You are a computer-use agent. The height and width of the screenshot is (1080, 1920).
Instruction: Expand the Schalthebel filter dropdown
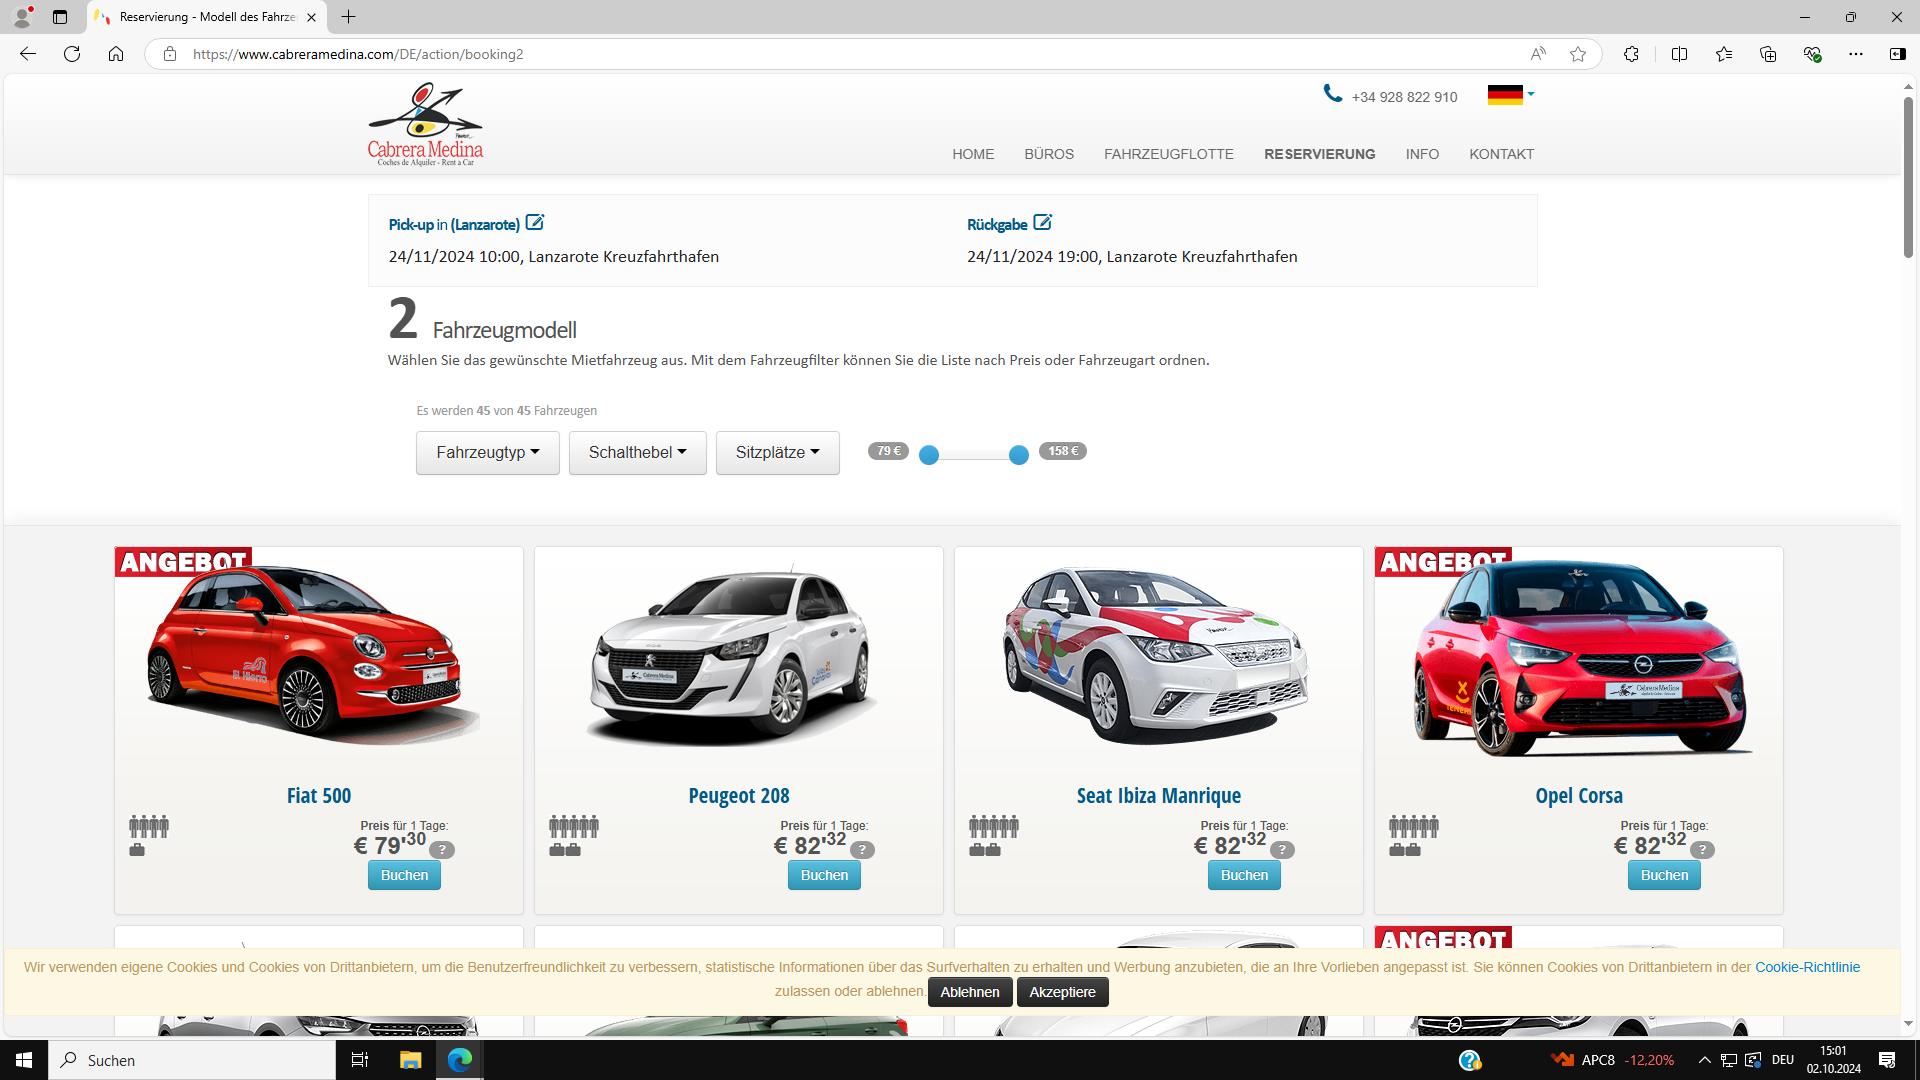(637, 453)
